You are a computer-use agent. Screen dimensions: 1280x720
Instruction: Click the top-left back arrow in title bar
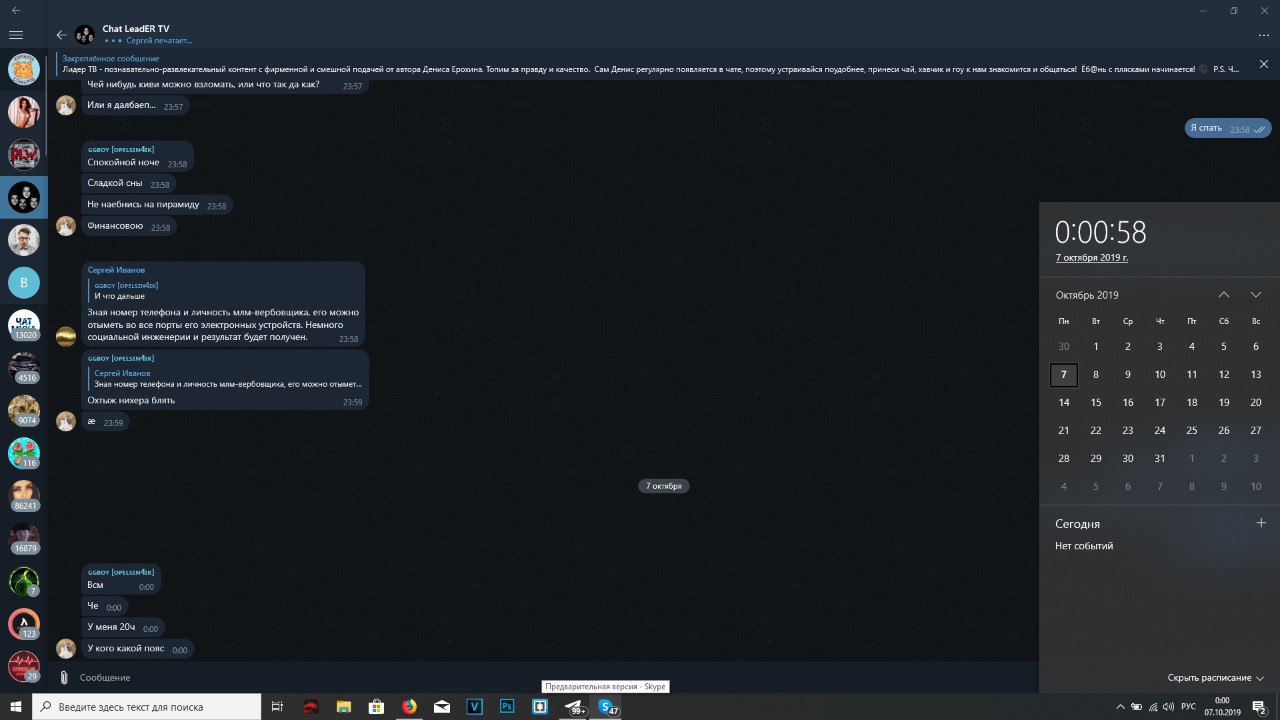(x=15, y=9)
